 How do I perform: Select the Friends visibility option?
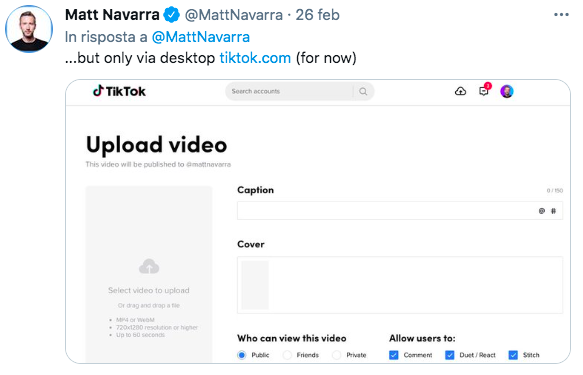[x=287, y=355]
